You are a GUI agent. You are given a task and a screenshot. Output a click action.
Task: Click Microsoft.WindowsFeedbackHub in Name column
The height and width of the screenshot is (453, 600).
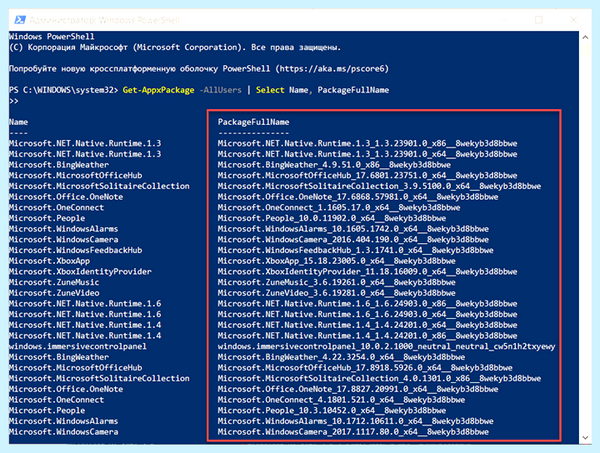(x=76, y=251)
